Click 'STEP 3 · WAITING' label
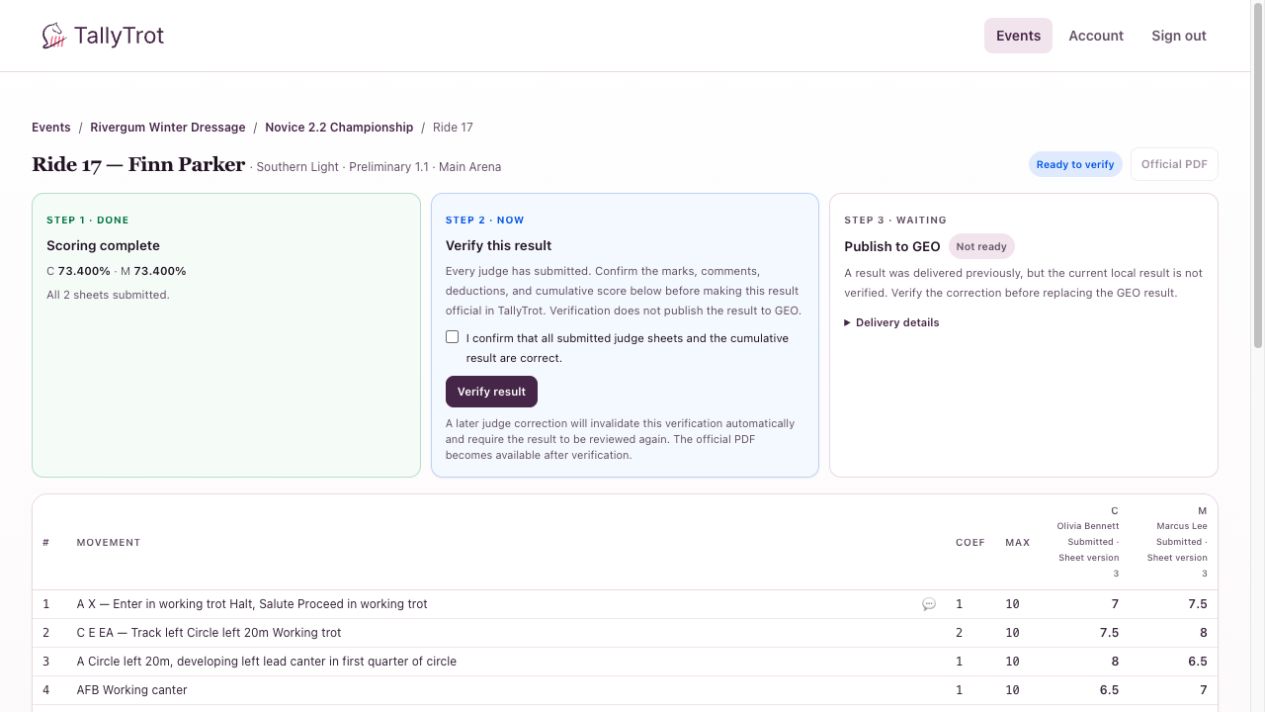Image resolution: width=1265 pixels, height=712 pixels. (x=895, y=220)
